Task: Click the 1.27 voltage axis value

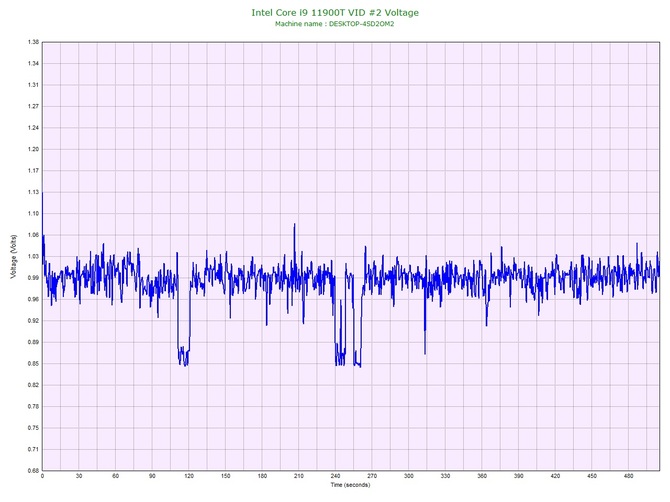Action: [33, 106]
